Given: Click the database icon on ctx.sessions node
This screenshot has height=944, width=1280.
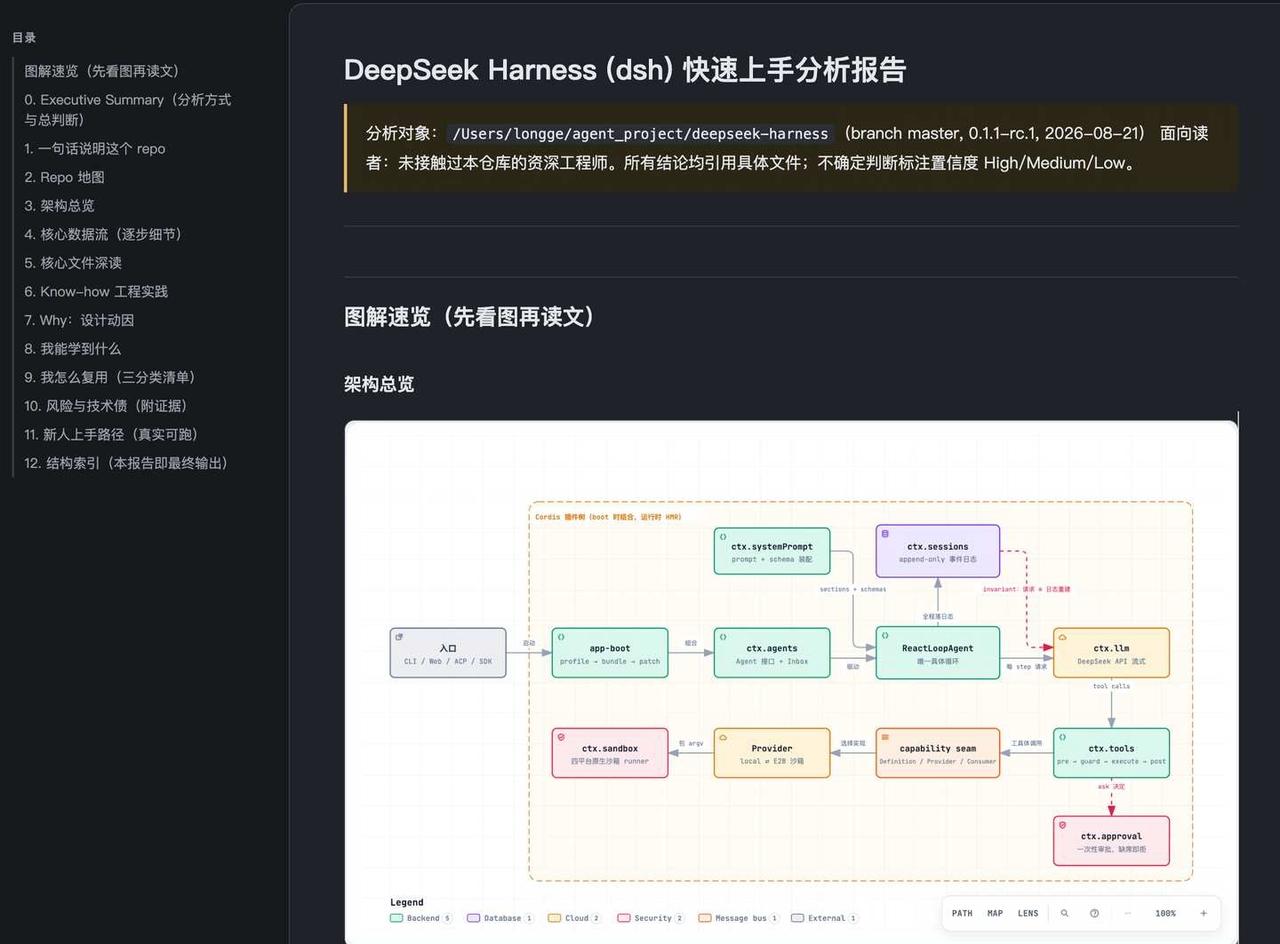Looking at the screenshot, I should (x=885, y=533).
